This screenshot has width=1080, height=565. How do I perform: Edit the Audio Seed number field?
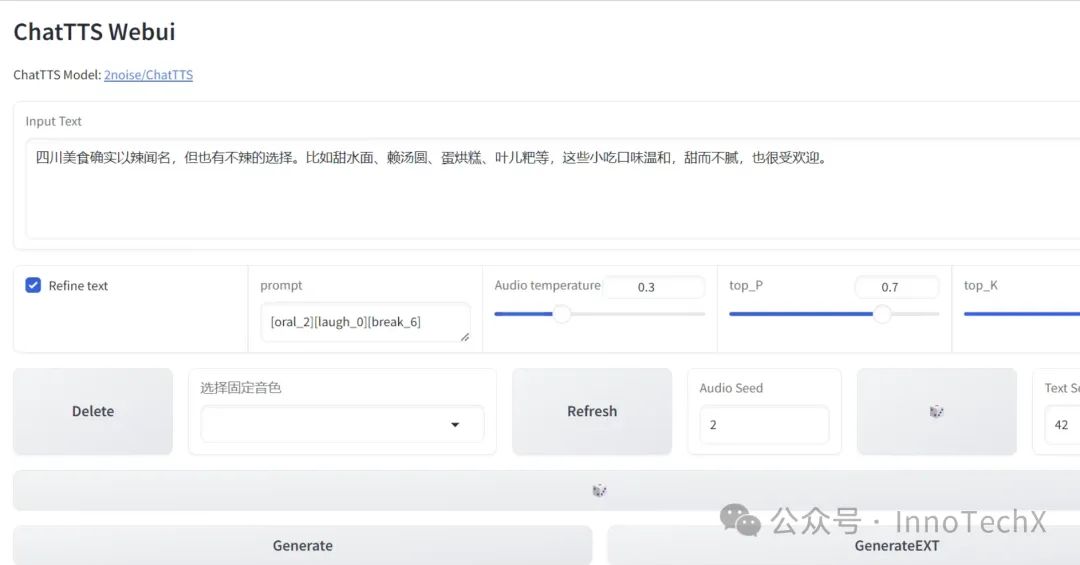click(764, 424)
